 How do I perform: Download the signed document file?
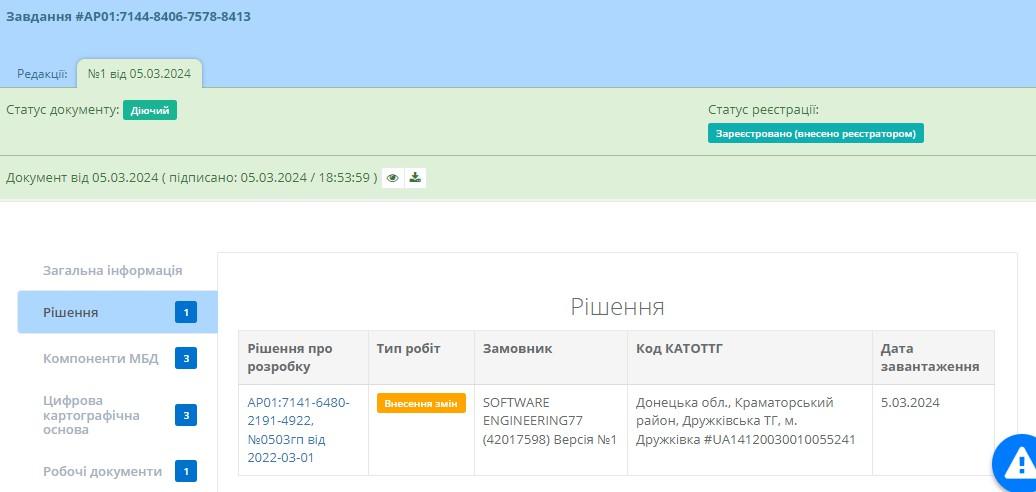[416, 178]
